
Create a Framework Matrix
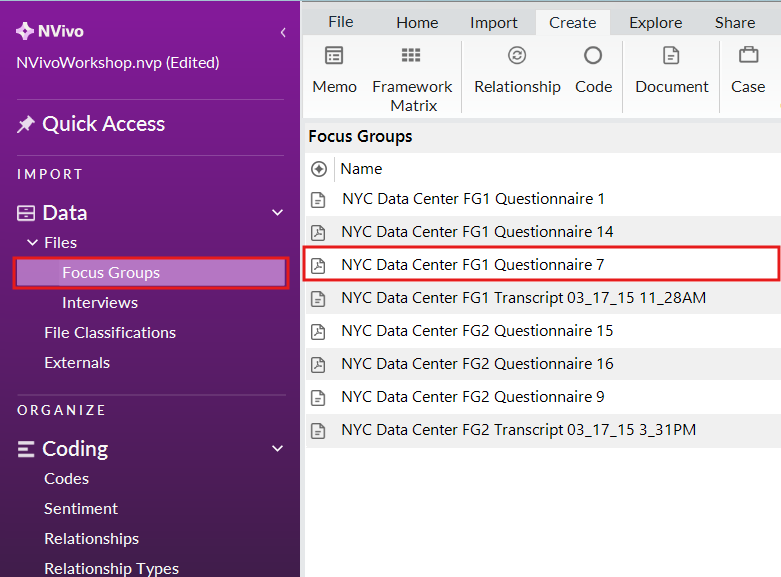tap(412, 79)
